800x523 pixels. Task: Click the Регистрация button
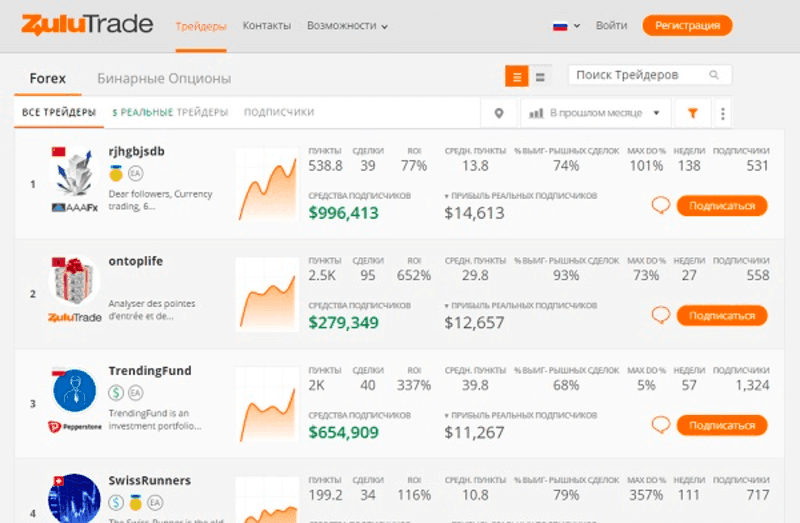[x=687, y=26]
